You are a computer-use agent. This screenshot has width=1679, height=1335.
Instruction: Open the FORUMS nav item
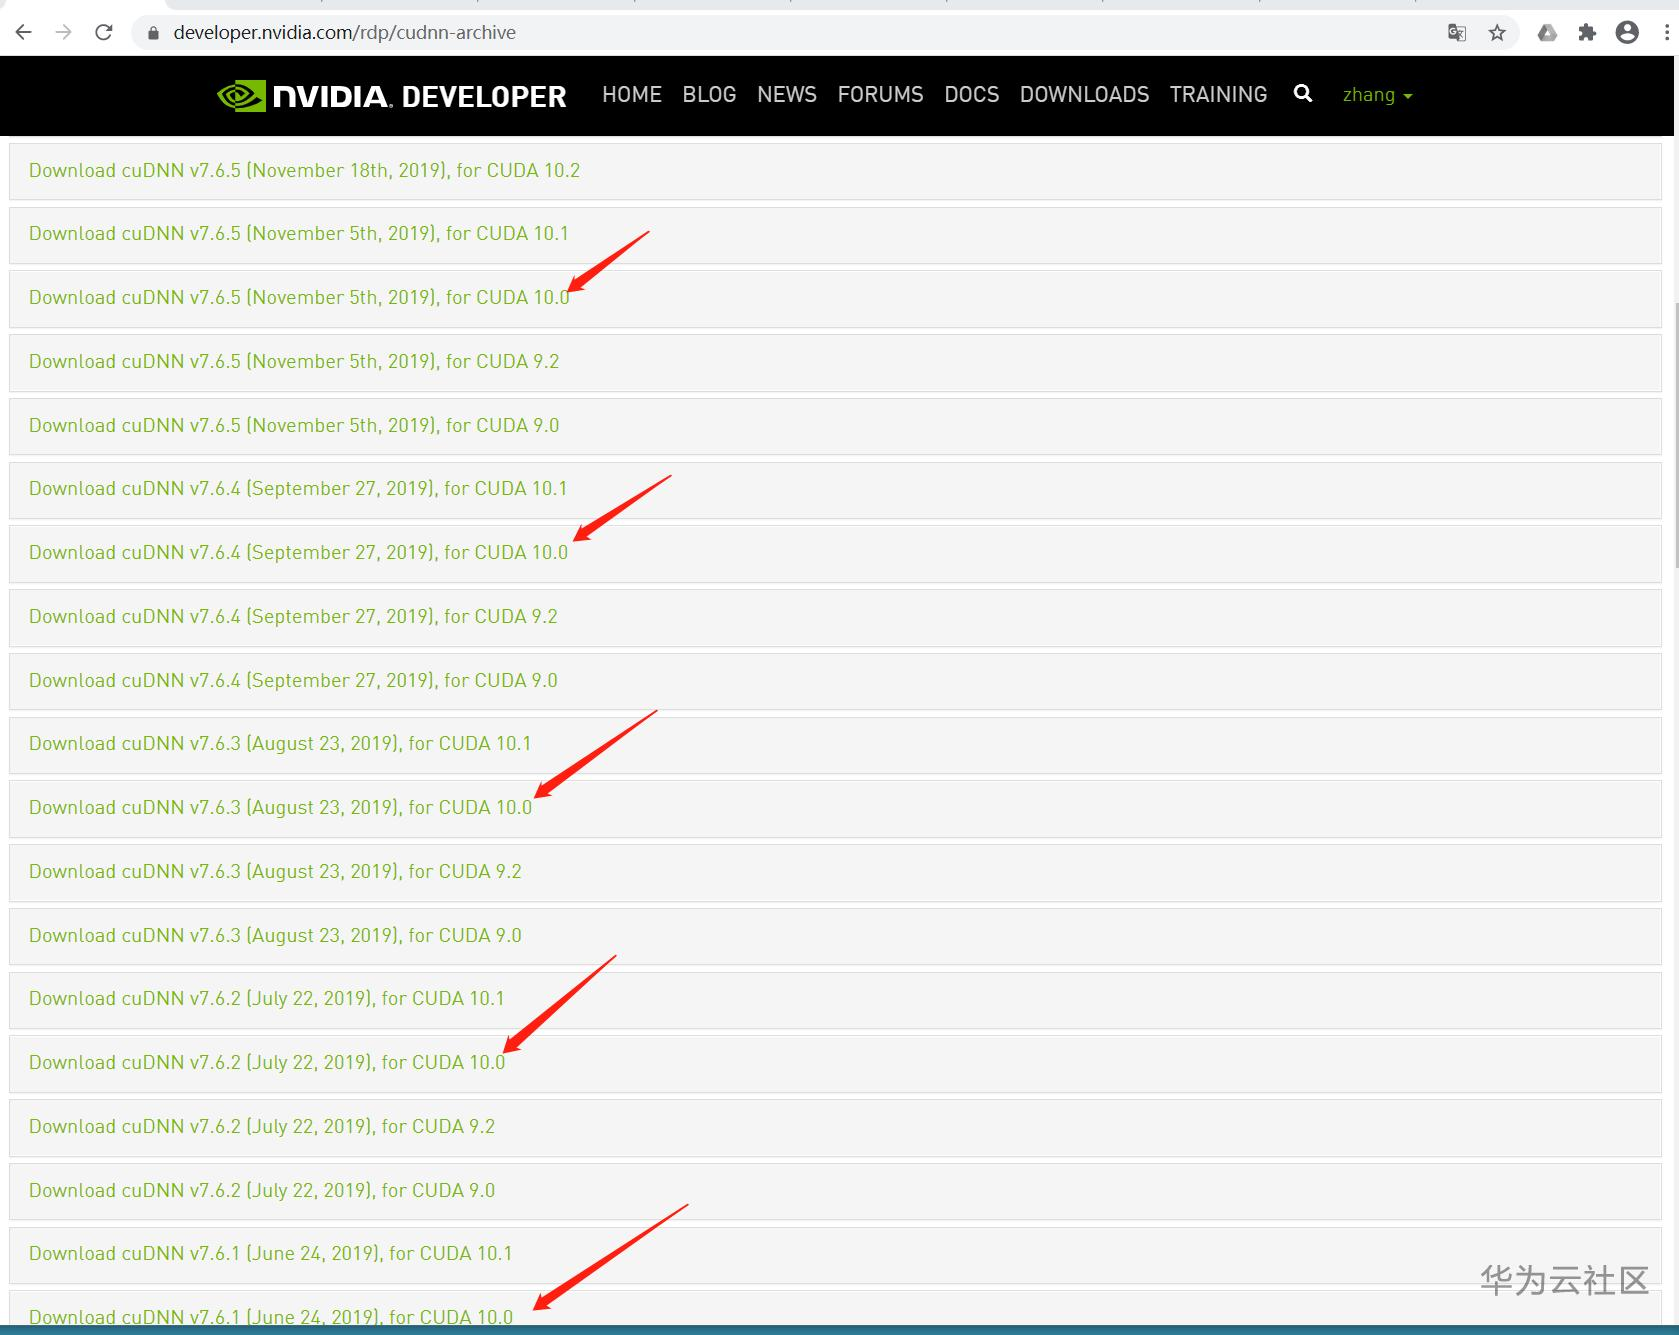[x=881, y=95]
